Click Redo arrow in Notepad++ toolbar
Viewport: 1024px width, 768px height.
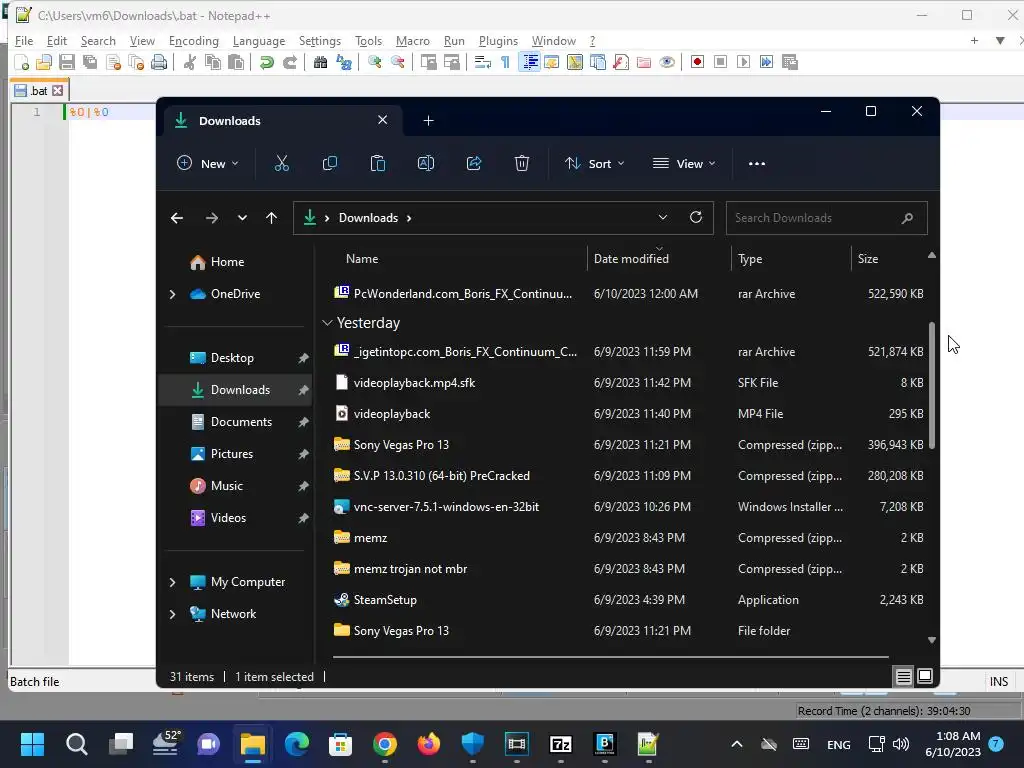289,62
